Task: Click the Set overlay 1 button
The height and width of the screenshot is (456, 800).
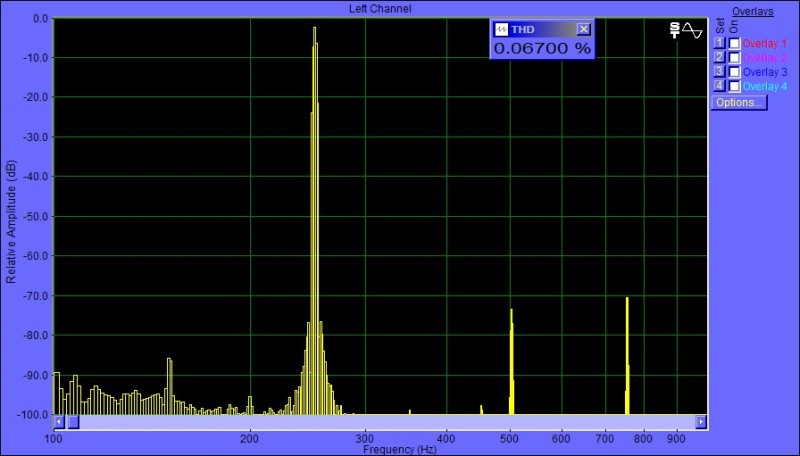Action: [x=719, y=43]
